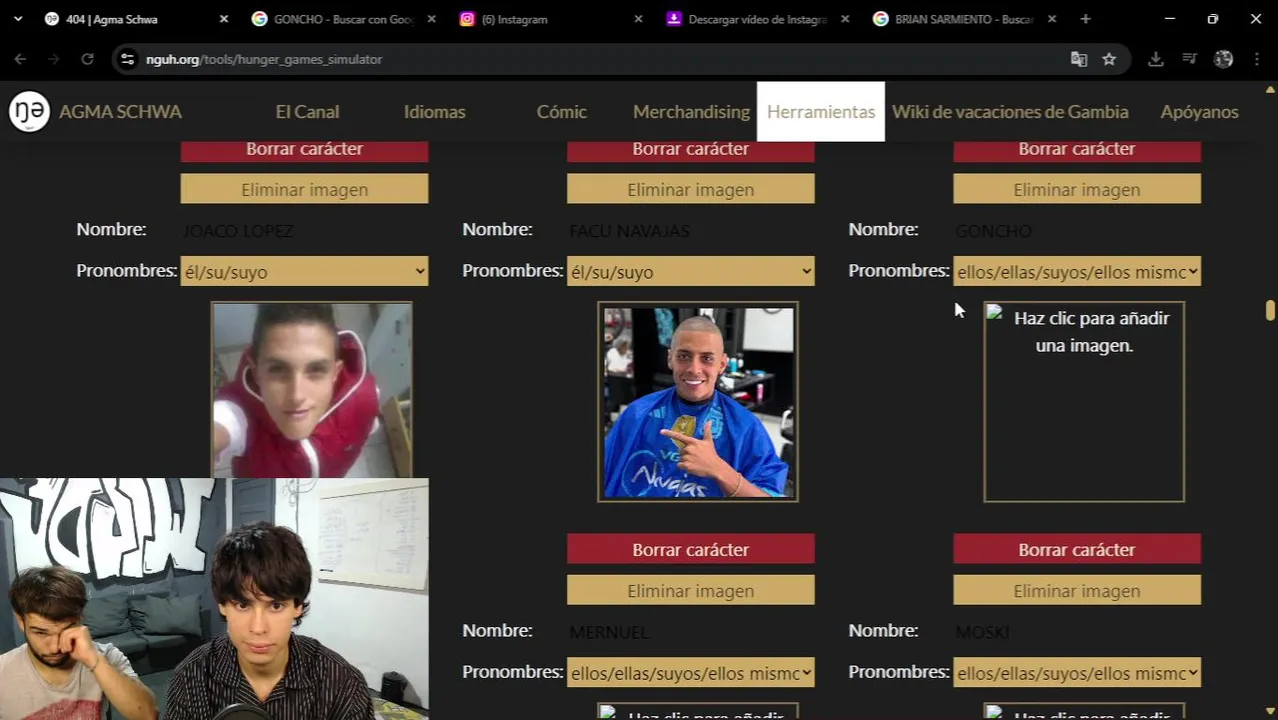Click the MERNUEL name field
This screenshot has height=720, width=1278.
[x=690, y=632]
